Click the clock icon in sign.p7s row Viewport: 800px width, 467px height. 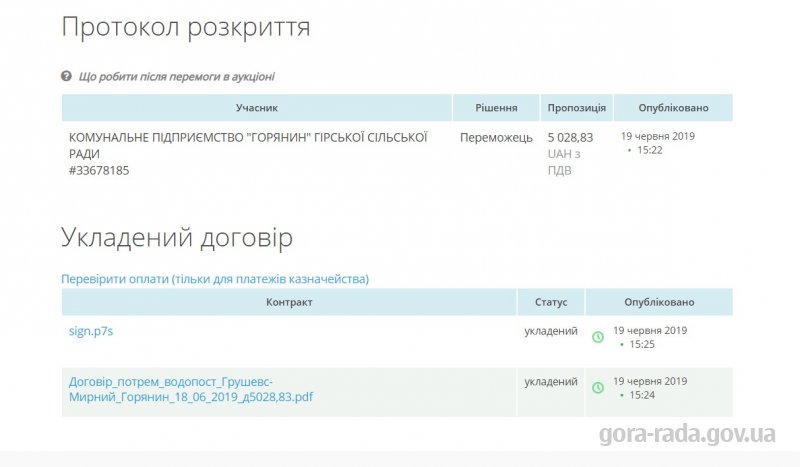598,337
